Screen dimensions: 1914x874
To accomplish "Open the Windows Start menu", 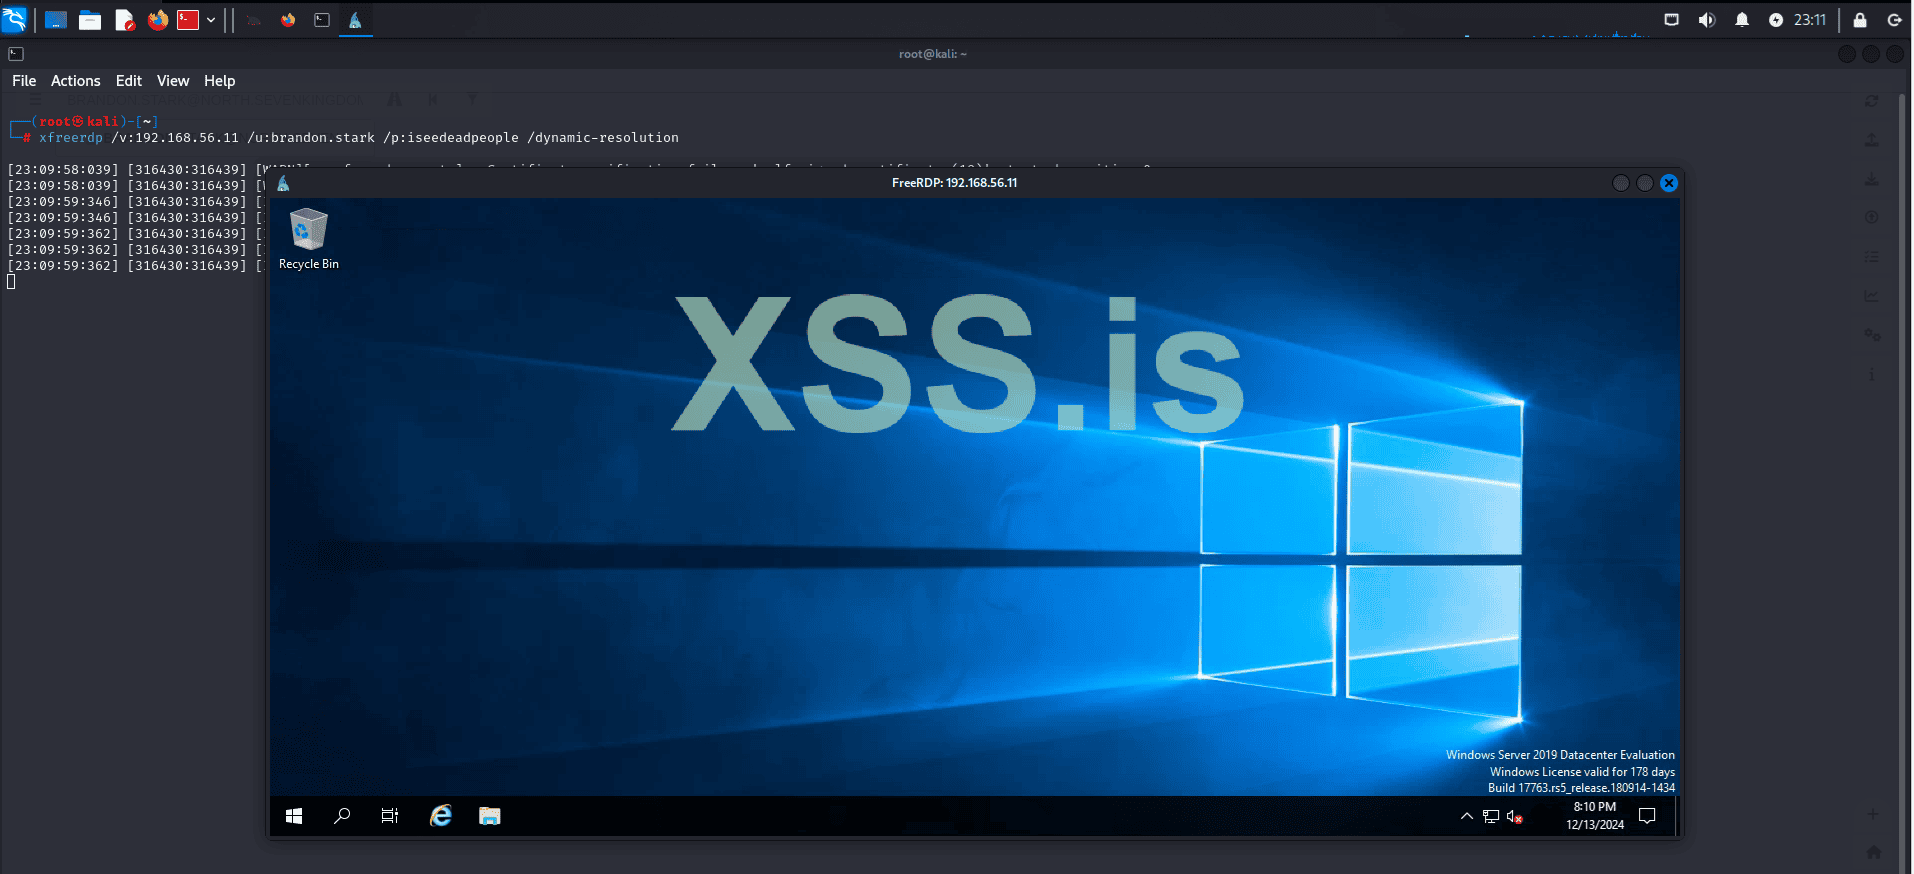I will point(294,816).
